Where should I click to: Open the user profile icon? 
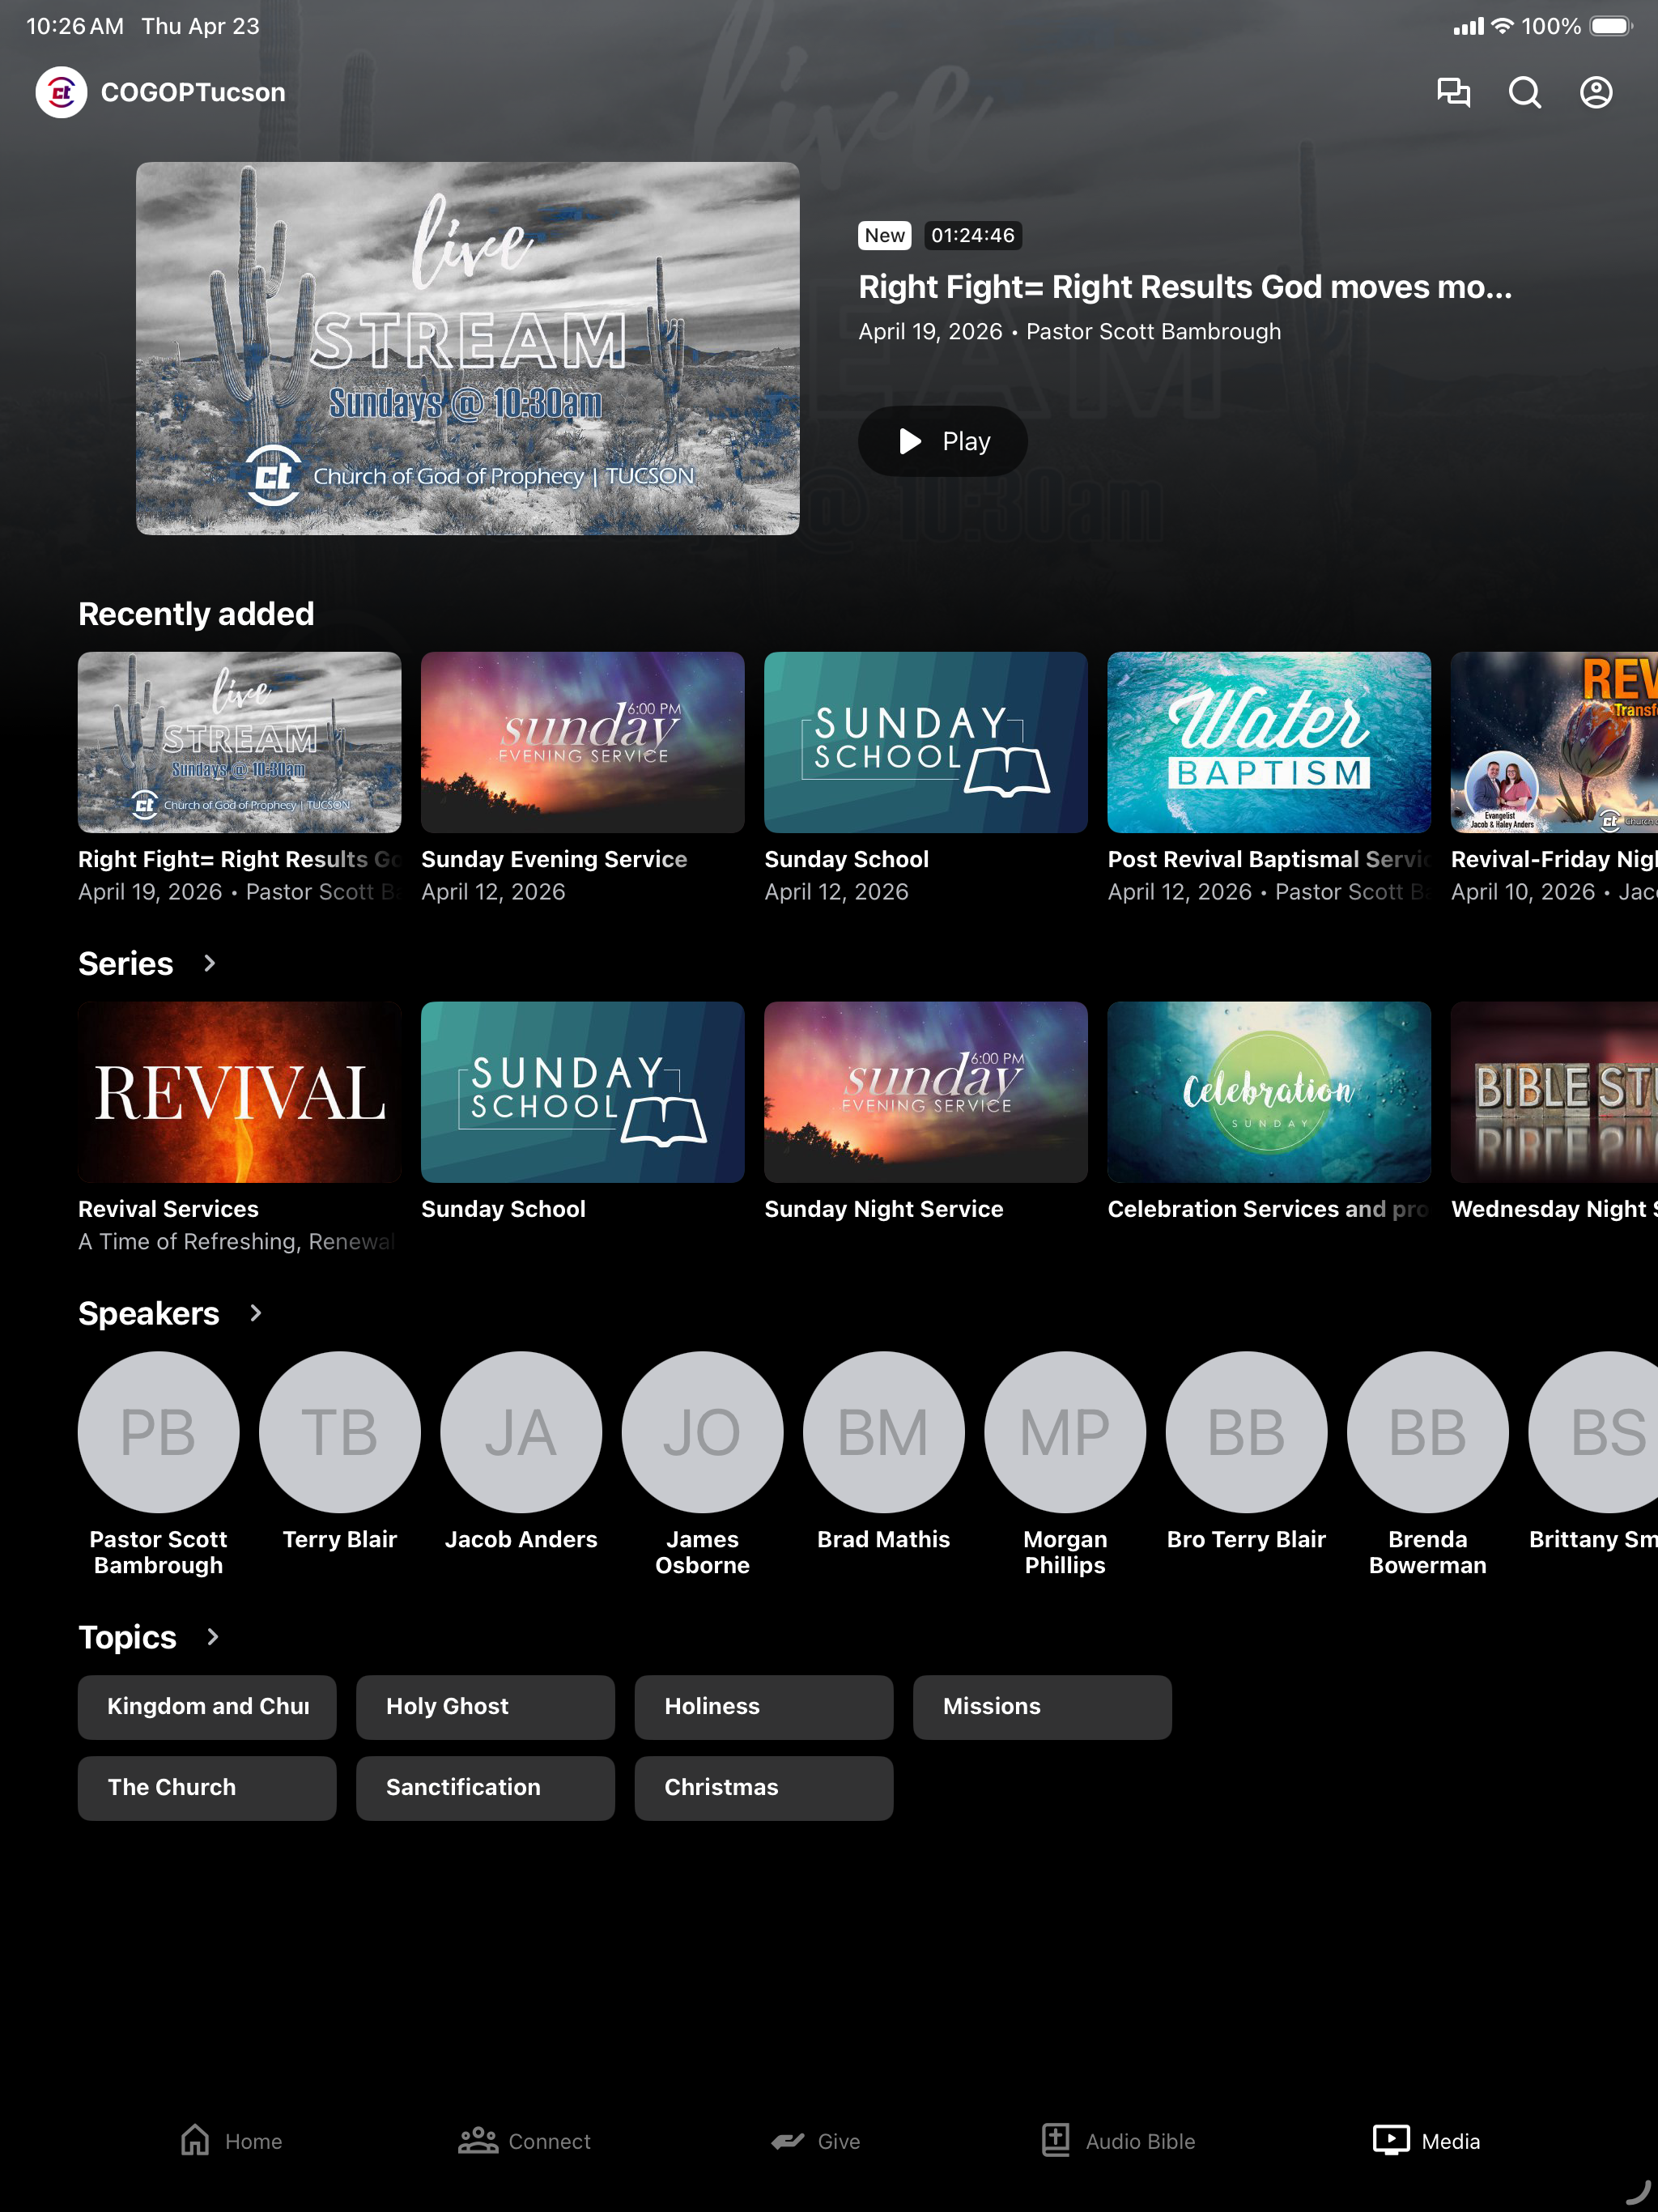pyautogui.click(x=1596, y=92)
